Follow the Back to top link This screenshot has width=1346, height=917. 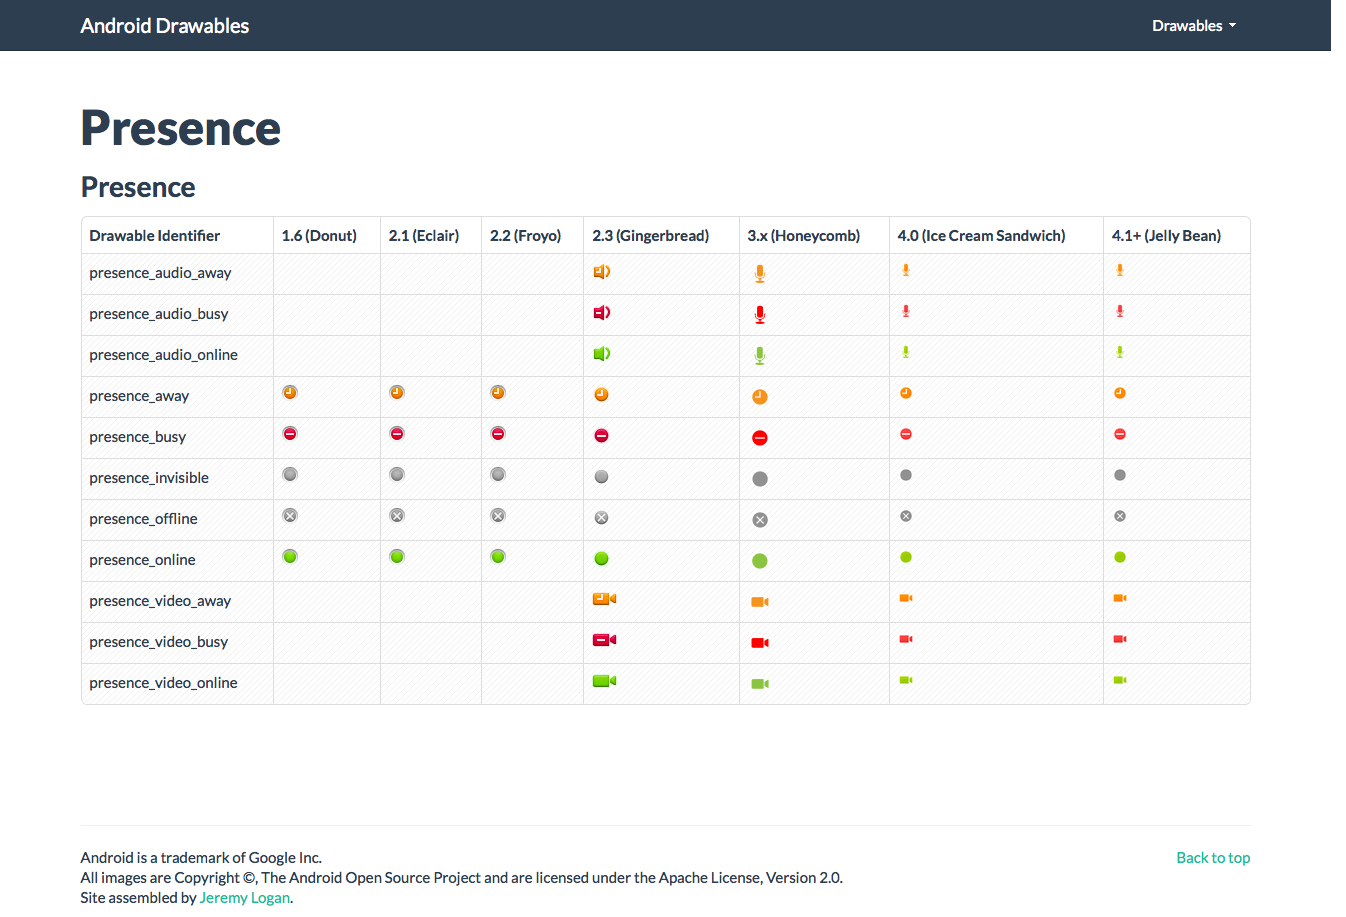pyautogui.click(x=1212, y=858)
